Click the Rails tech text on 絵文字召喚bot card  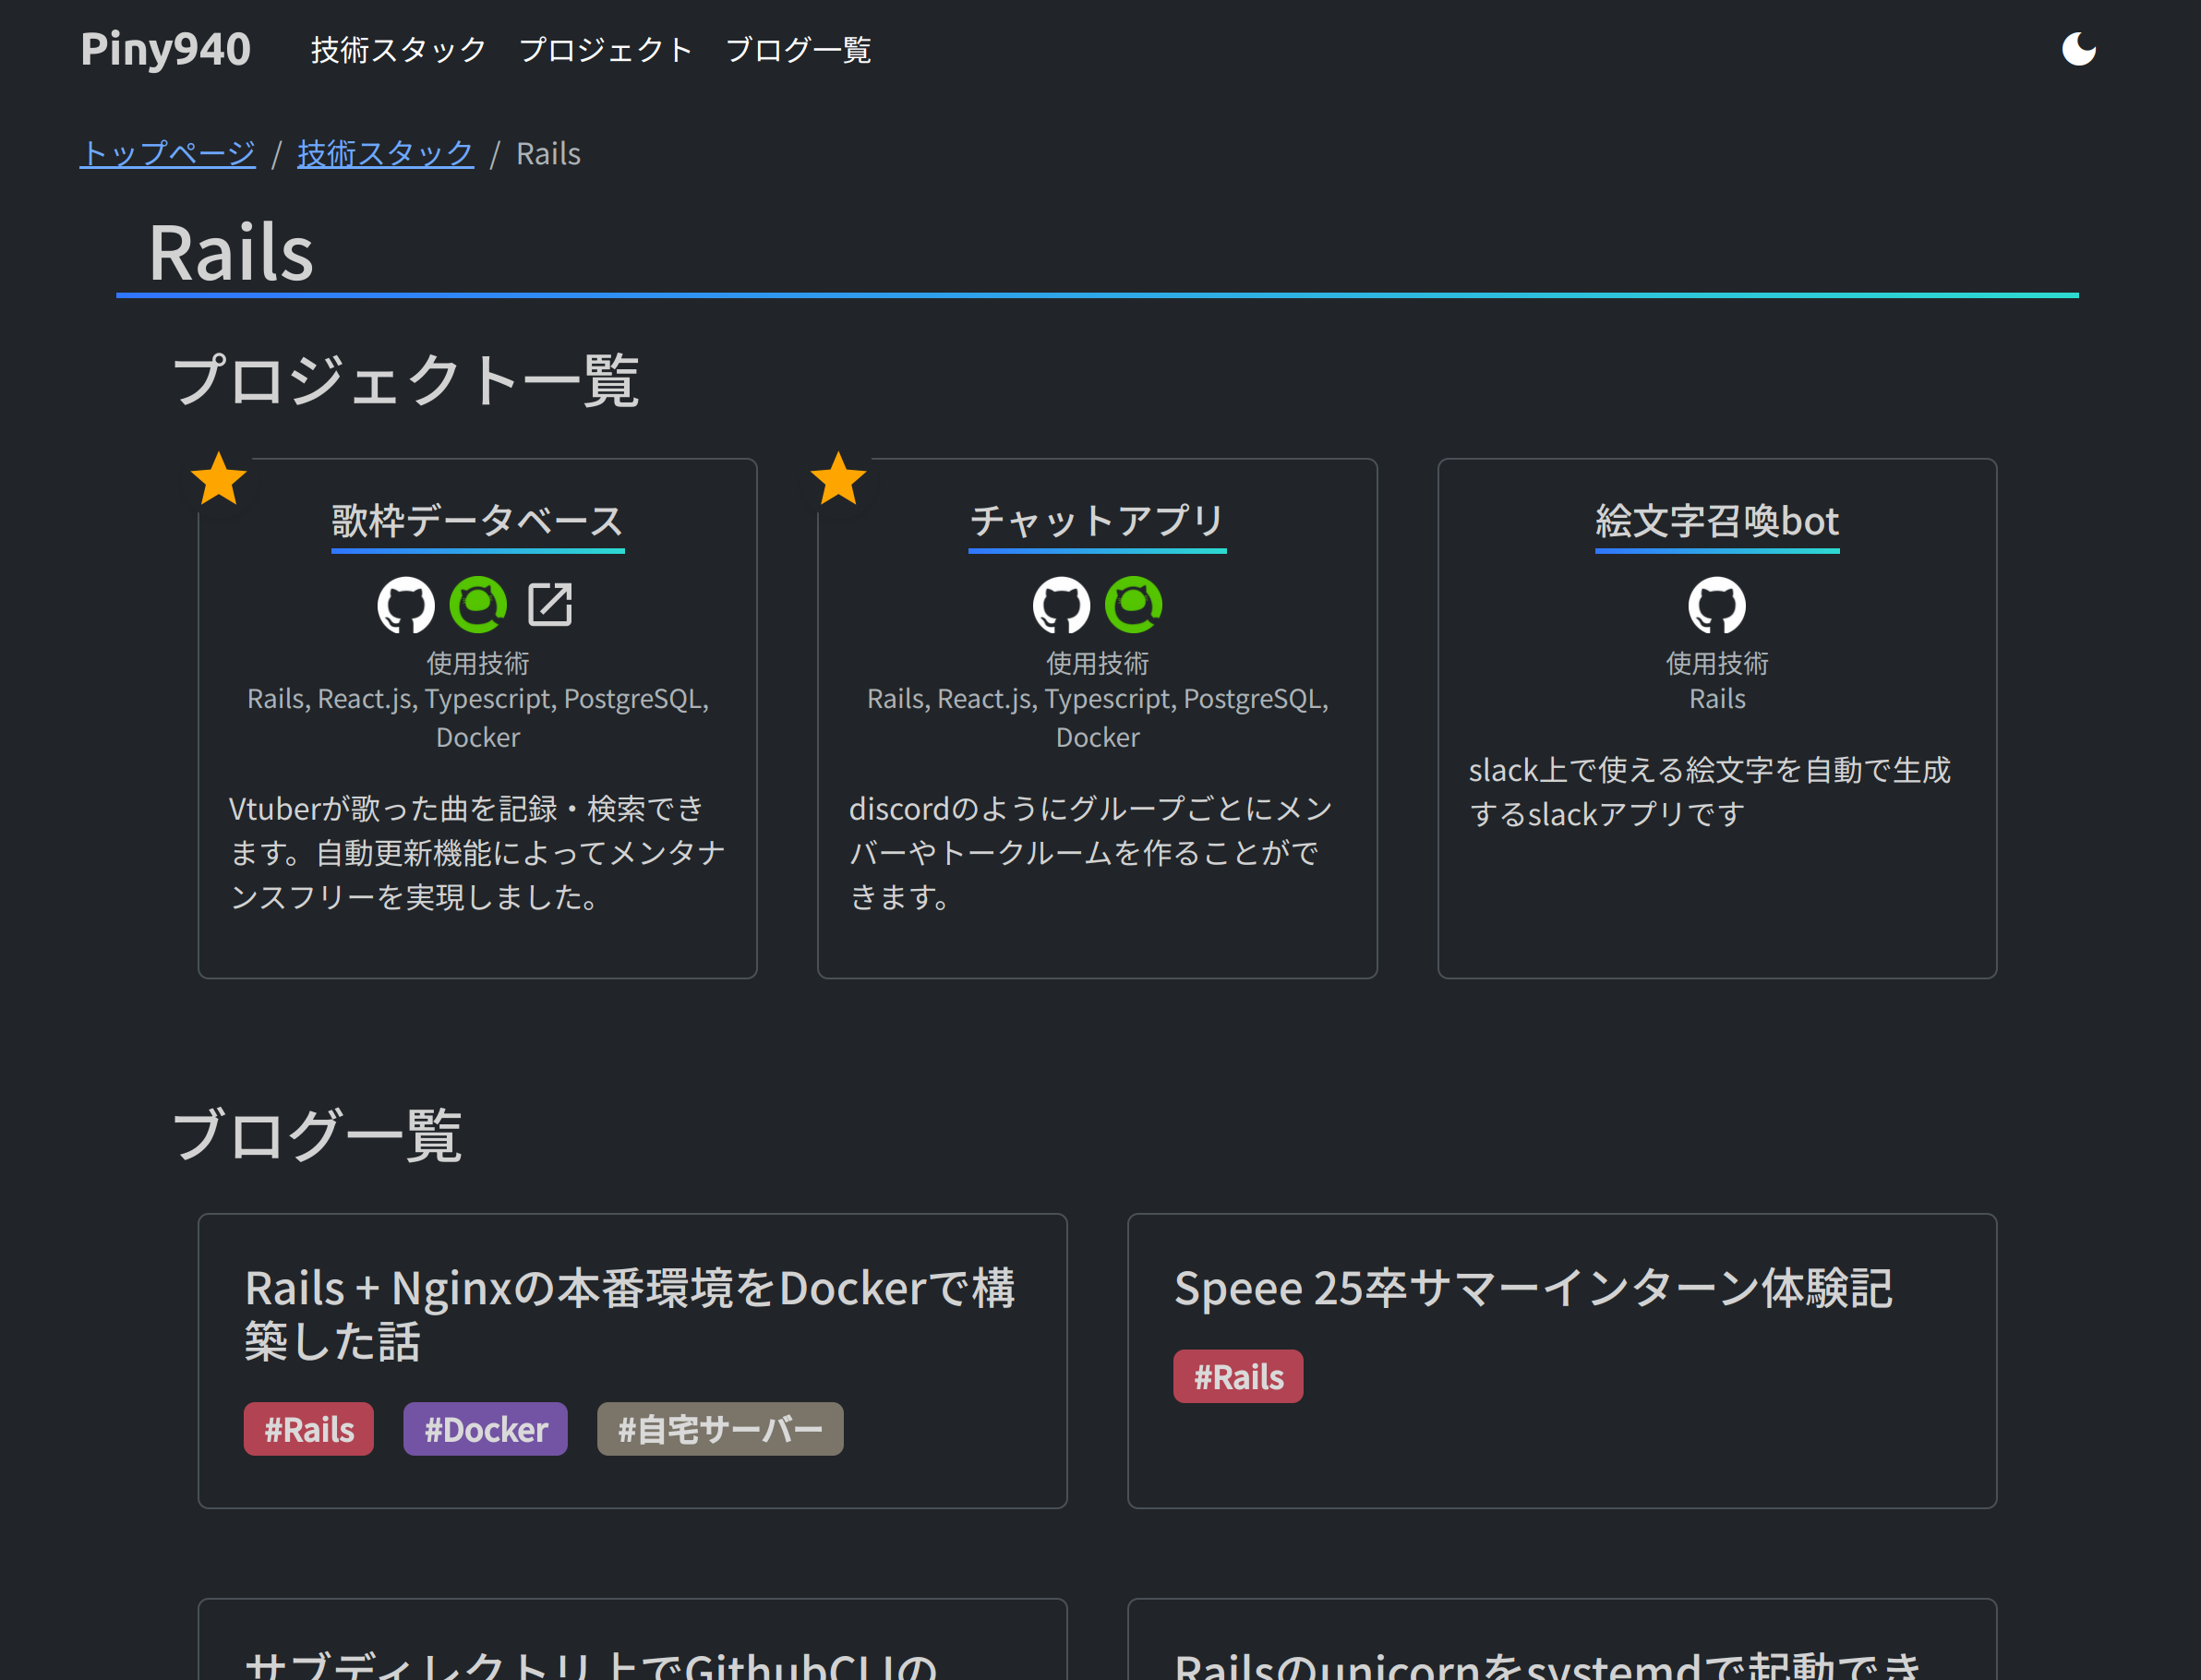coord(1717,699)
